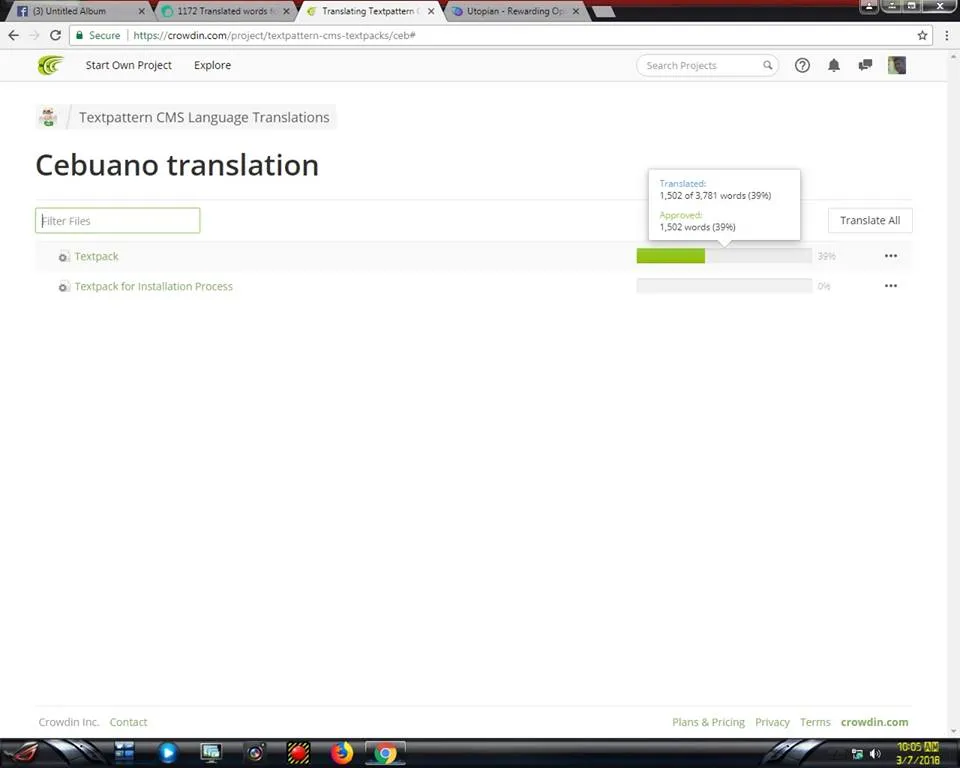Close the Utopian tab

coord(576,11)
